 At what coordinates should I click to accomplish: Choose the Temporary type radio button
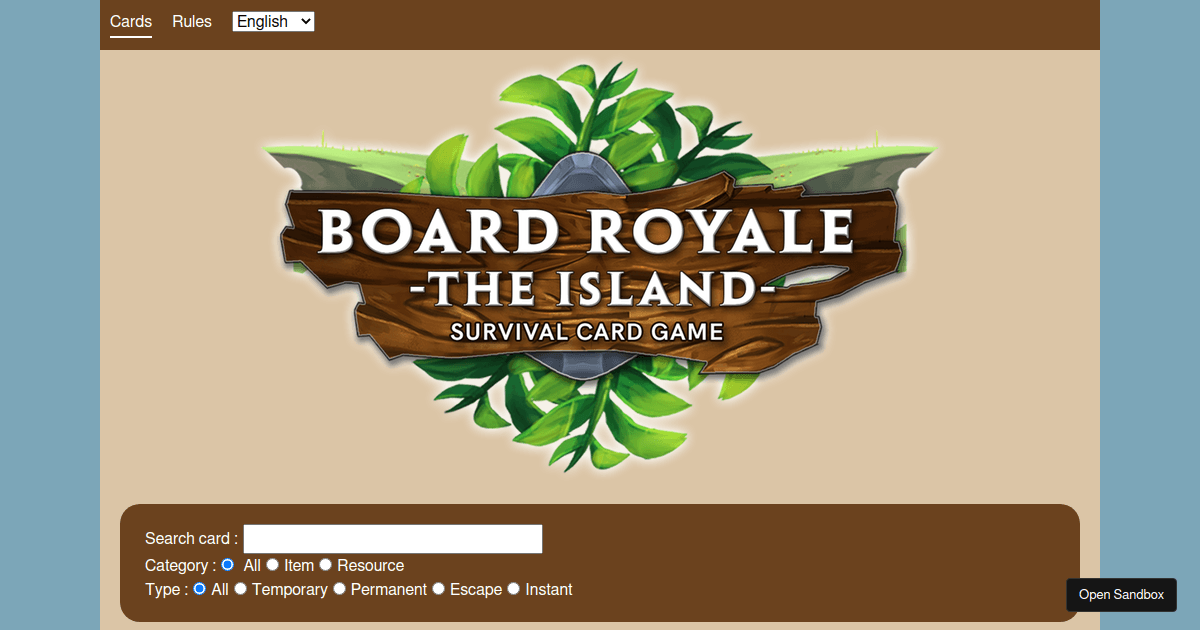tap(240, 589)
